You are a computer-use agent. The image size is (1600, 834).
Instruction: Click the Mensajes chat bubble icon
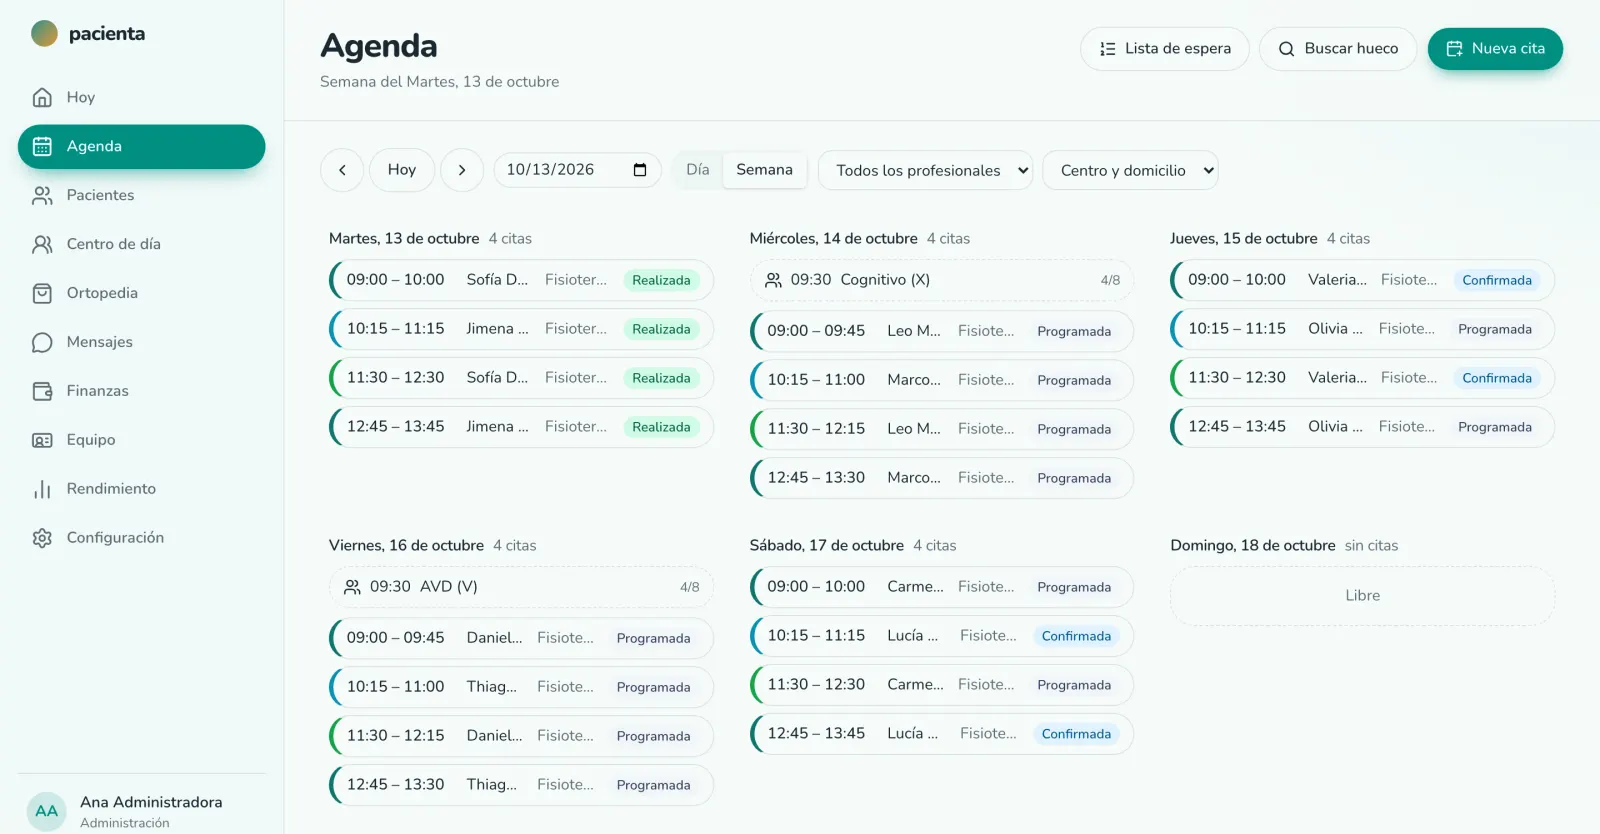(42, 342)
